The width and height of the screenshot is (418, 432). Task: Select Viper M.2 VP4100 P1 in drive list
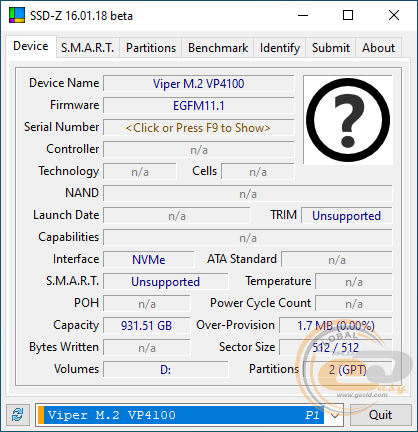pos(181,415)
